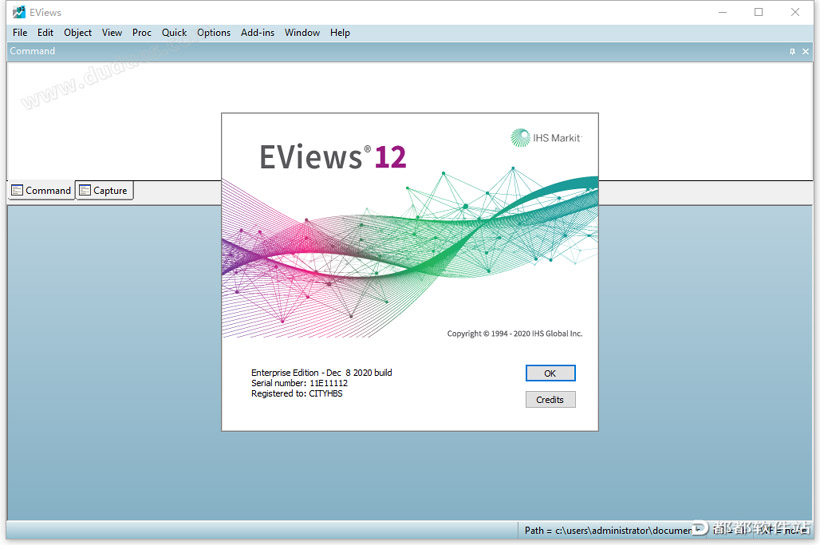Switch to the Capture tab
The image size is (820, 545).
(104, 190)
